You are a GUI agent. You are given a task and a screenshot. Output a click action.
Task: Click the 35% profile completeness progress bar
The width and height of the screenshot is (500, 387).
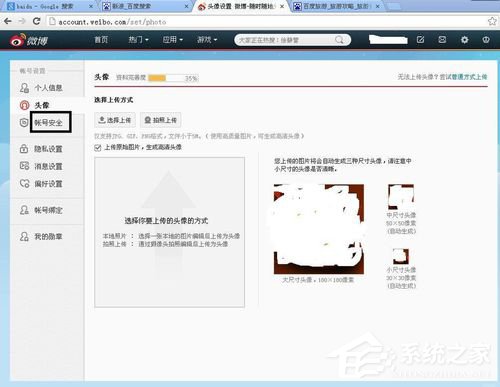(173, 78)
